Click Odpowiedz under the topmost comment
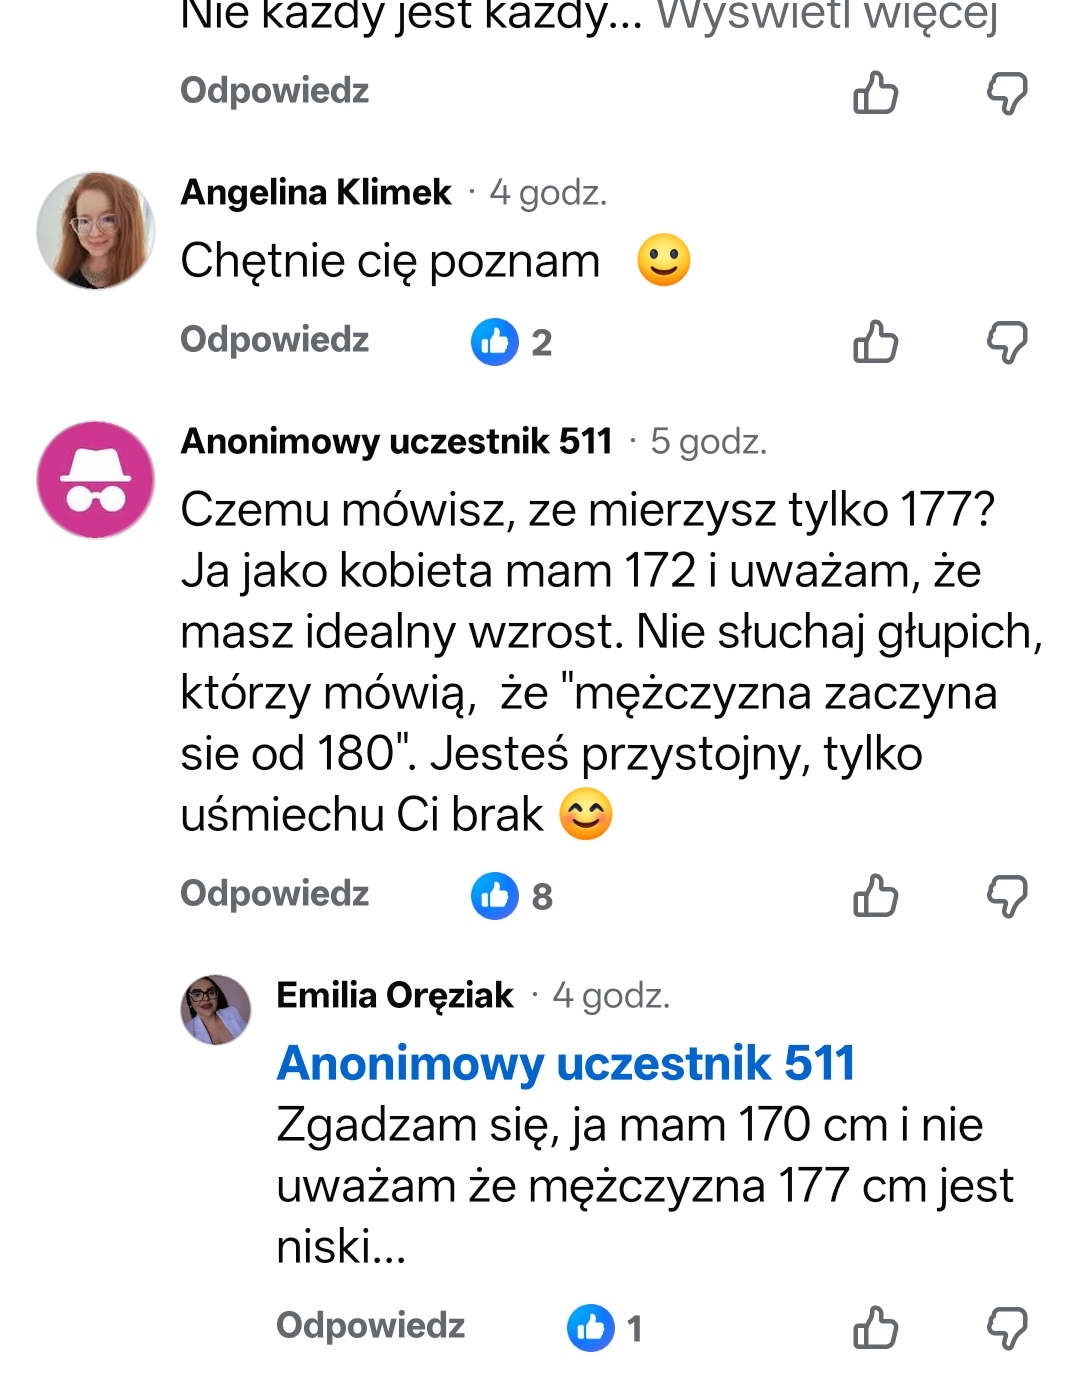This screenshot has width=1080, height=1399. 274,91
